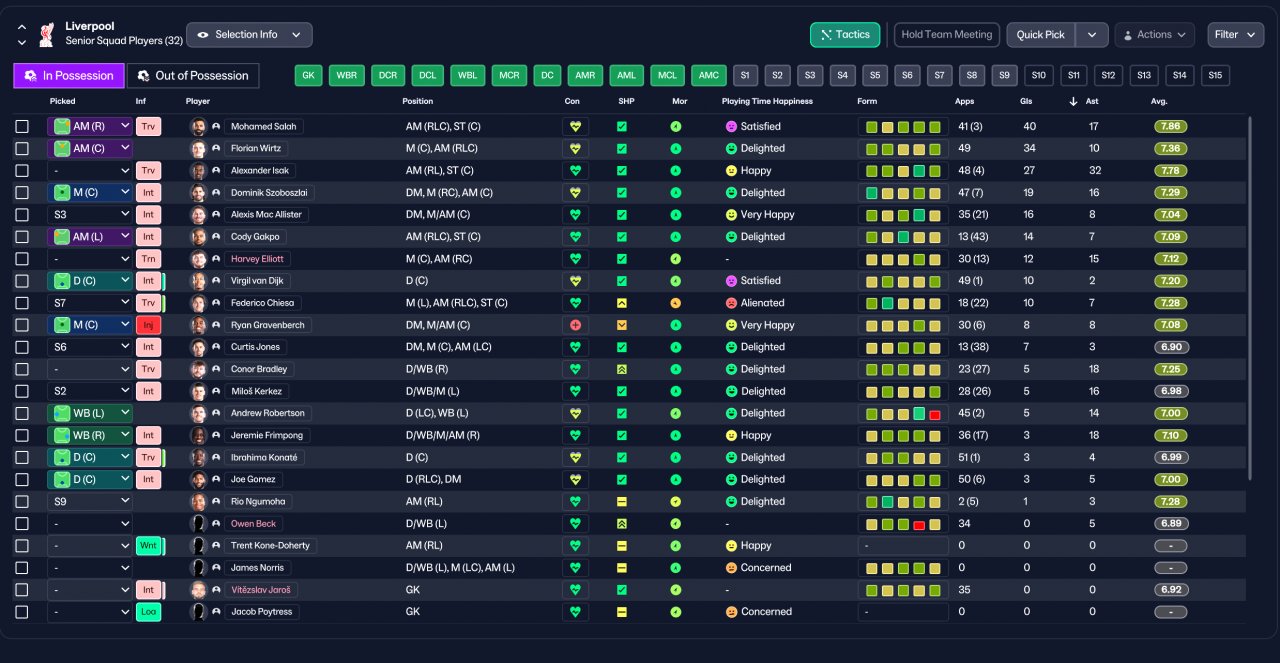This screenshot has width=1280, height=663.
Task: Select the In Possession tab
Action: pos(69,76)
